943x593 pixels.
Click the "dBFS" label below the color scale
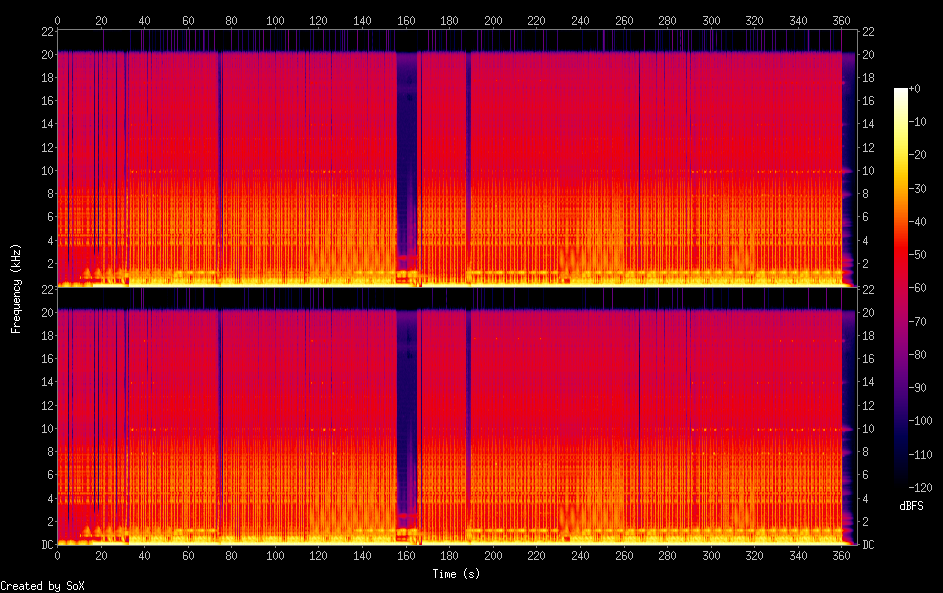(x=911, y=506)
